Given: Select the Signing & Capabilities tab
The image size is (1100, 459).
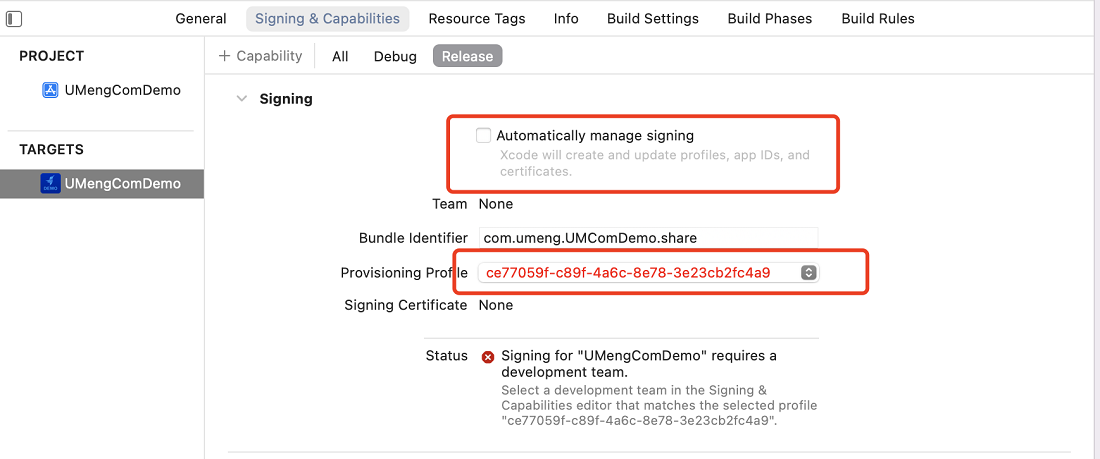Looking at the screenshot, I should click(327, 19).
